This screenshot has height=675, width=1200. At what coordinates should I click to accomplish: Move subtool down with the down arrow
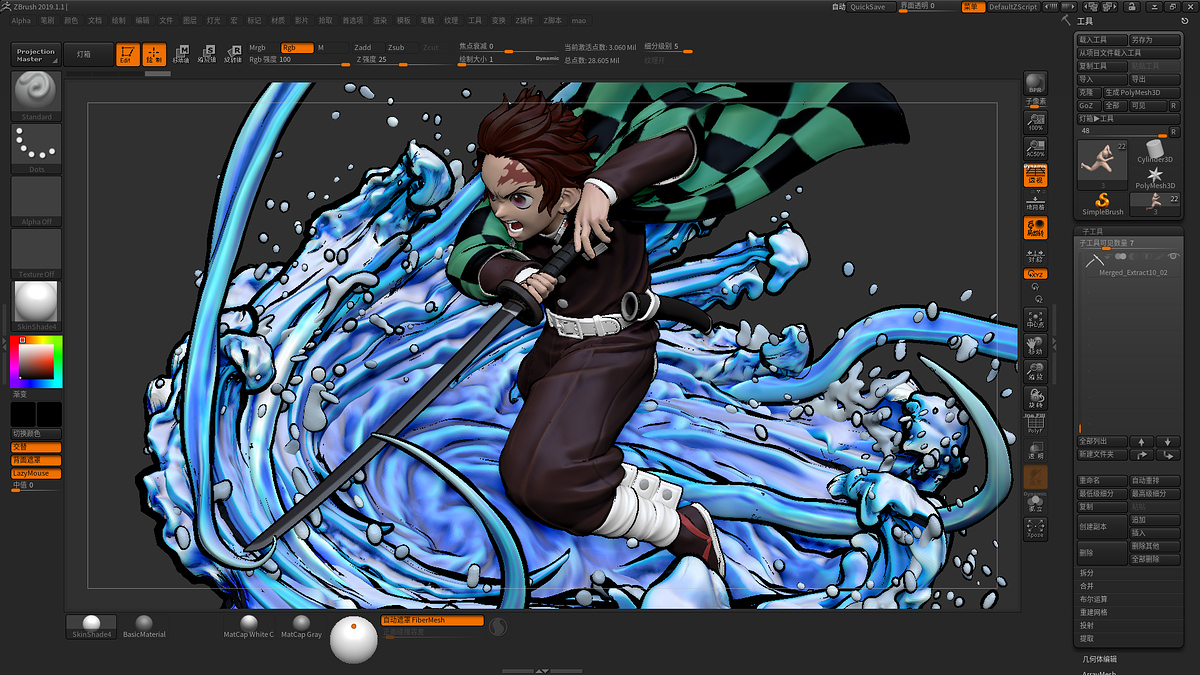point(1167,441)
